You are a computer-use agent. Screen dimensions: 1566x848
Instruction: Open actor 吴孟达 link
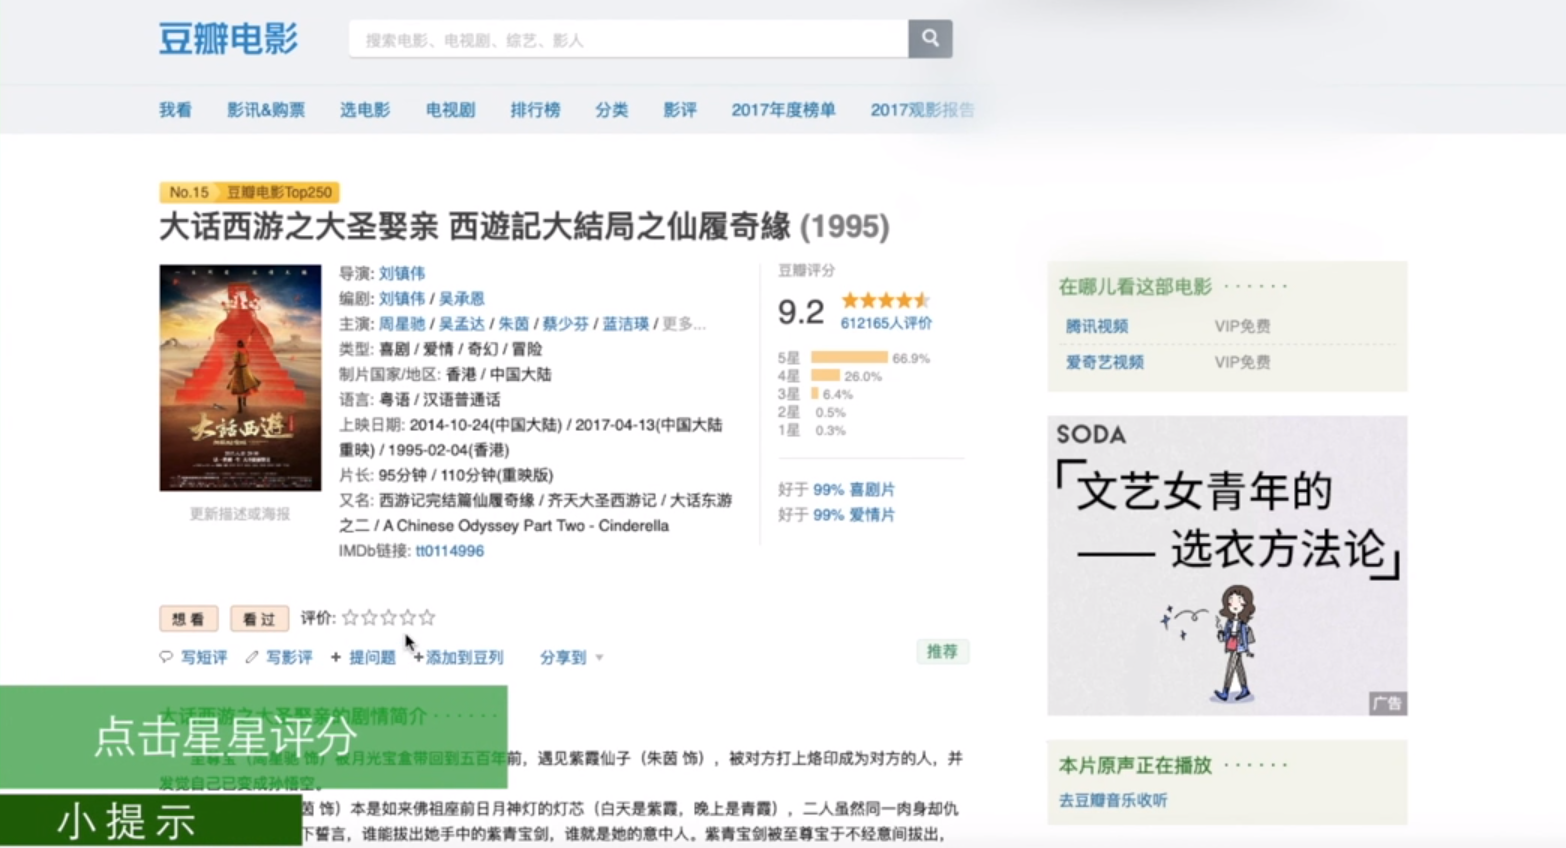click(462, 324)
